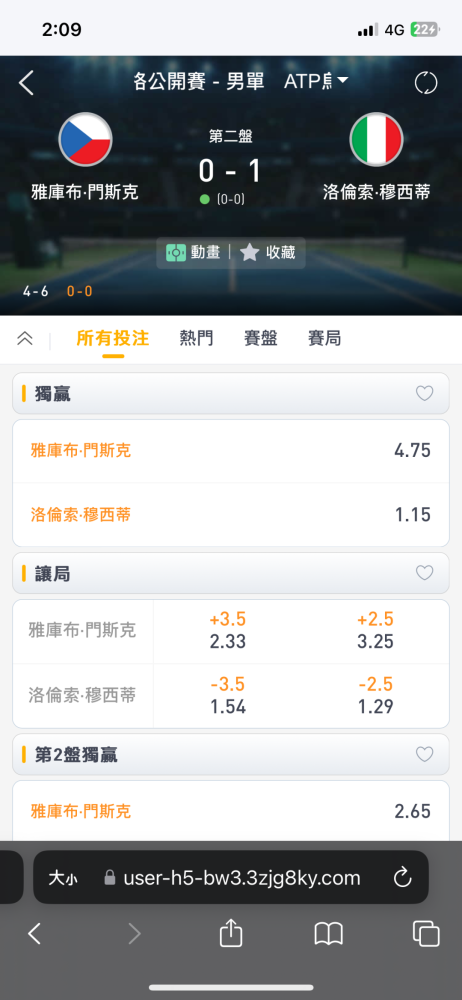This screenshot has width=462, height=1000.
Task: Refresh match data with circular arrows icon
Action: 426,83
